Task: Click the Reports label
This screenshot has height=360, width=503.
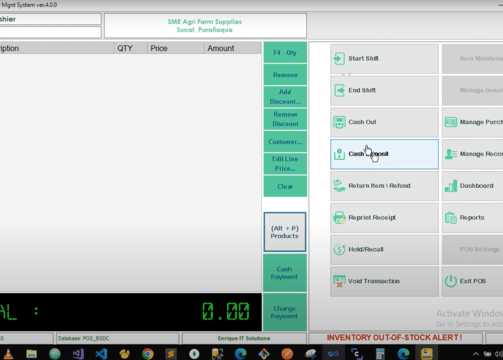Action: click(472, 217)
